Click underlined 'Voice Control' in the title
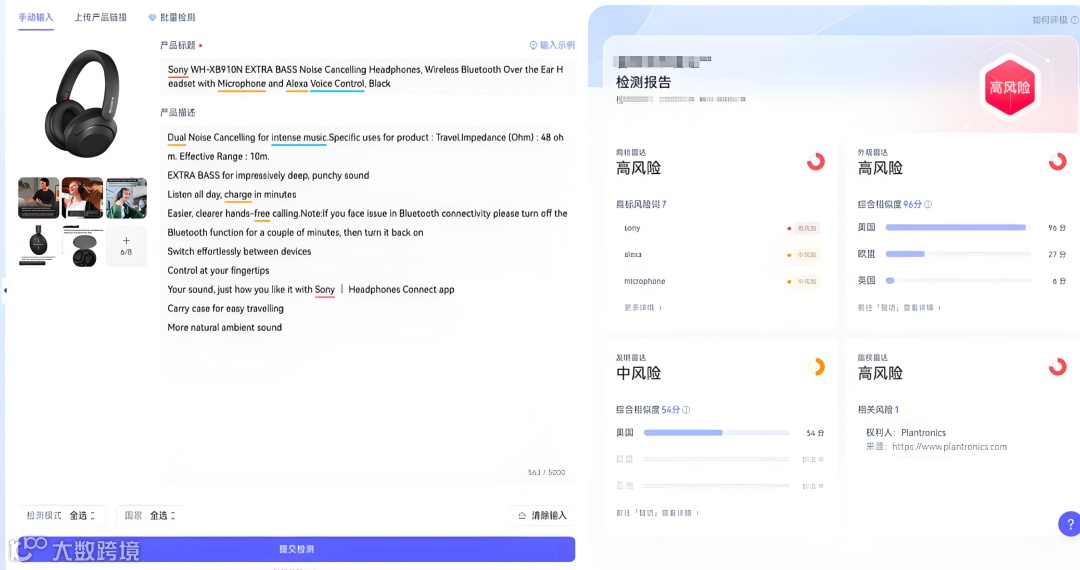 (337, 84)
